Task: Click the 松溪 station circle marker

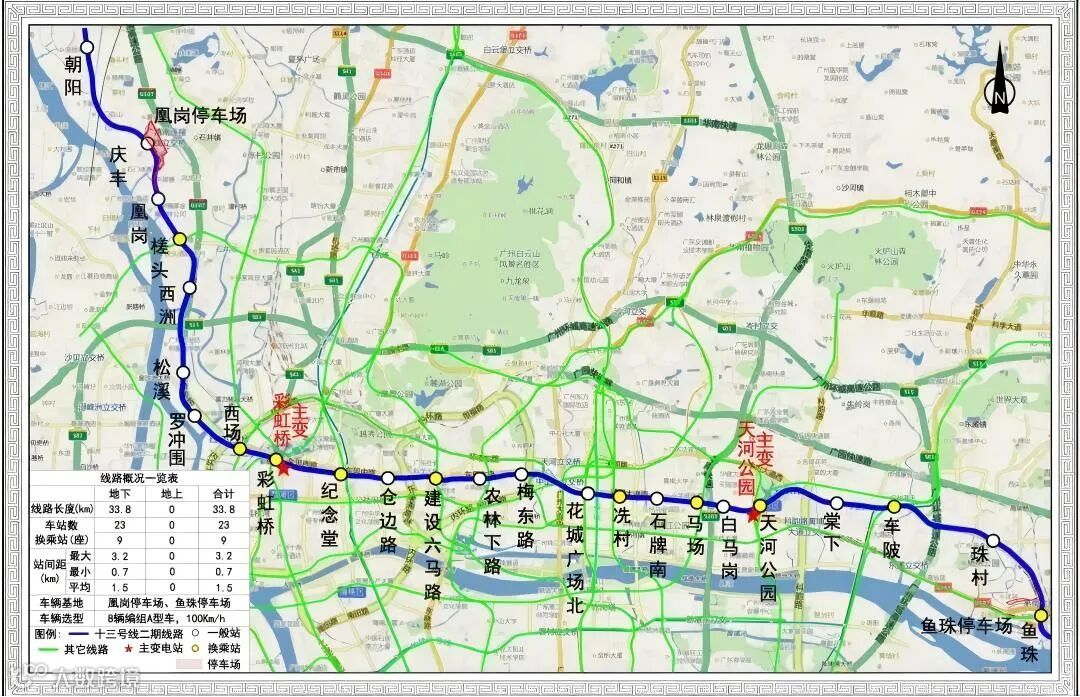Action: (183, 372)
